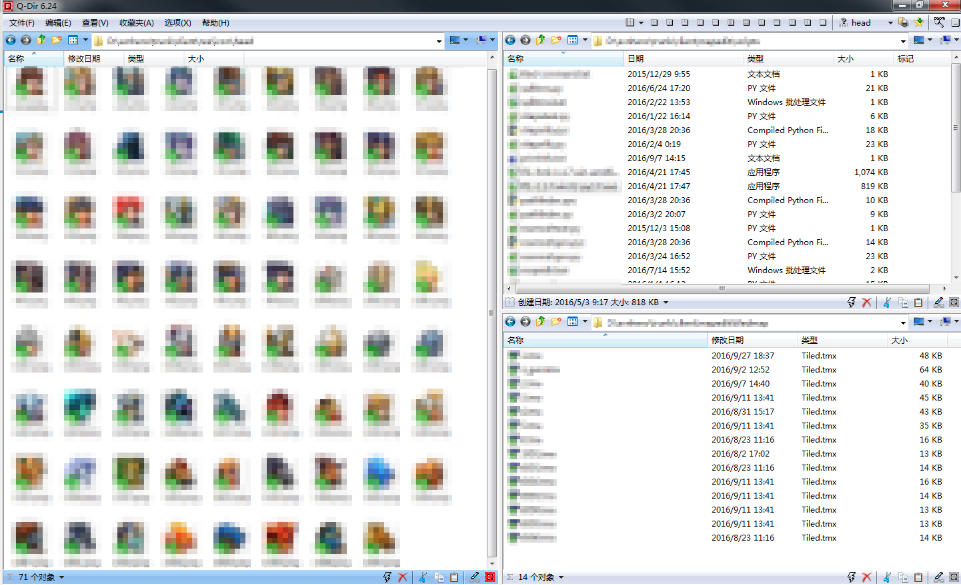
Task: Click the print icon in main toolbar
Action: point(903,23)
